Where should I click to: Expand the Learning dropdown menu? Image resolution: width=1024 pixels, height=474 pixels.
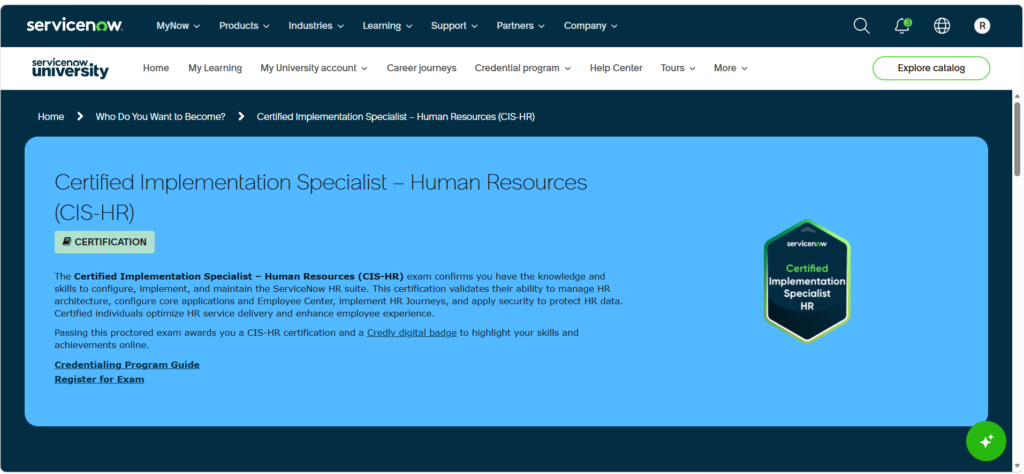[387, 26]
